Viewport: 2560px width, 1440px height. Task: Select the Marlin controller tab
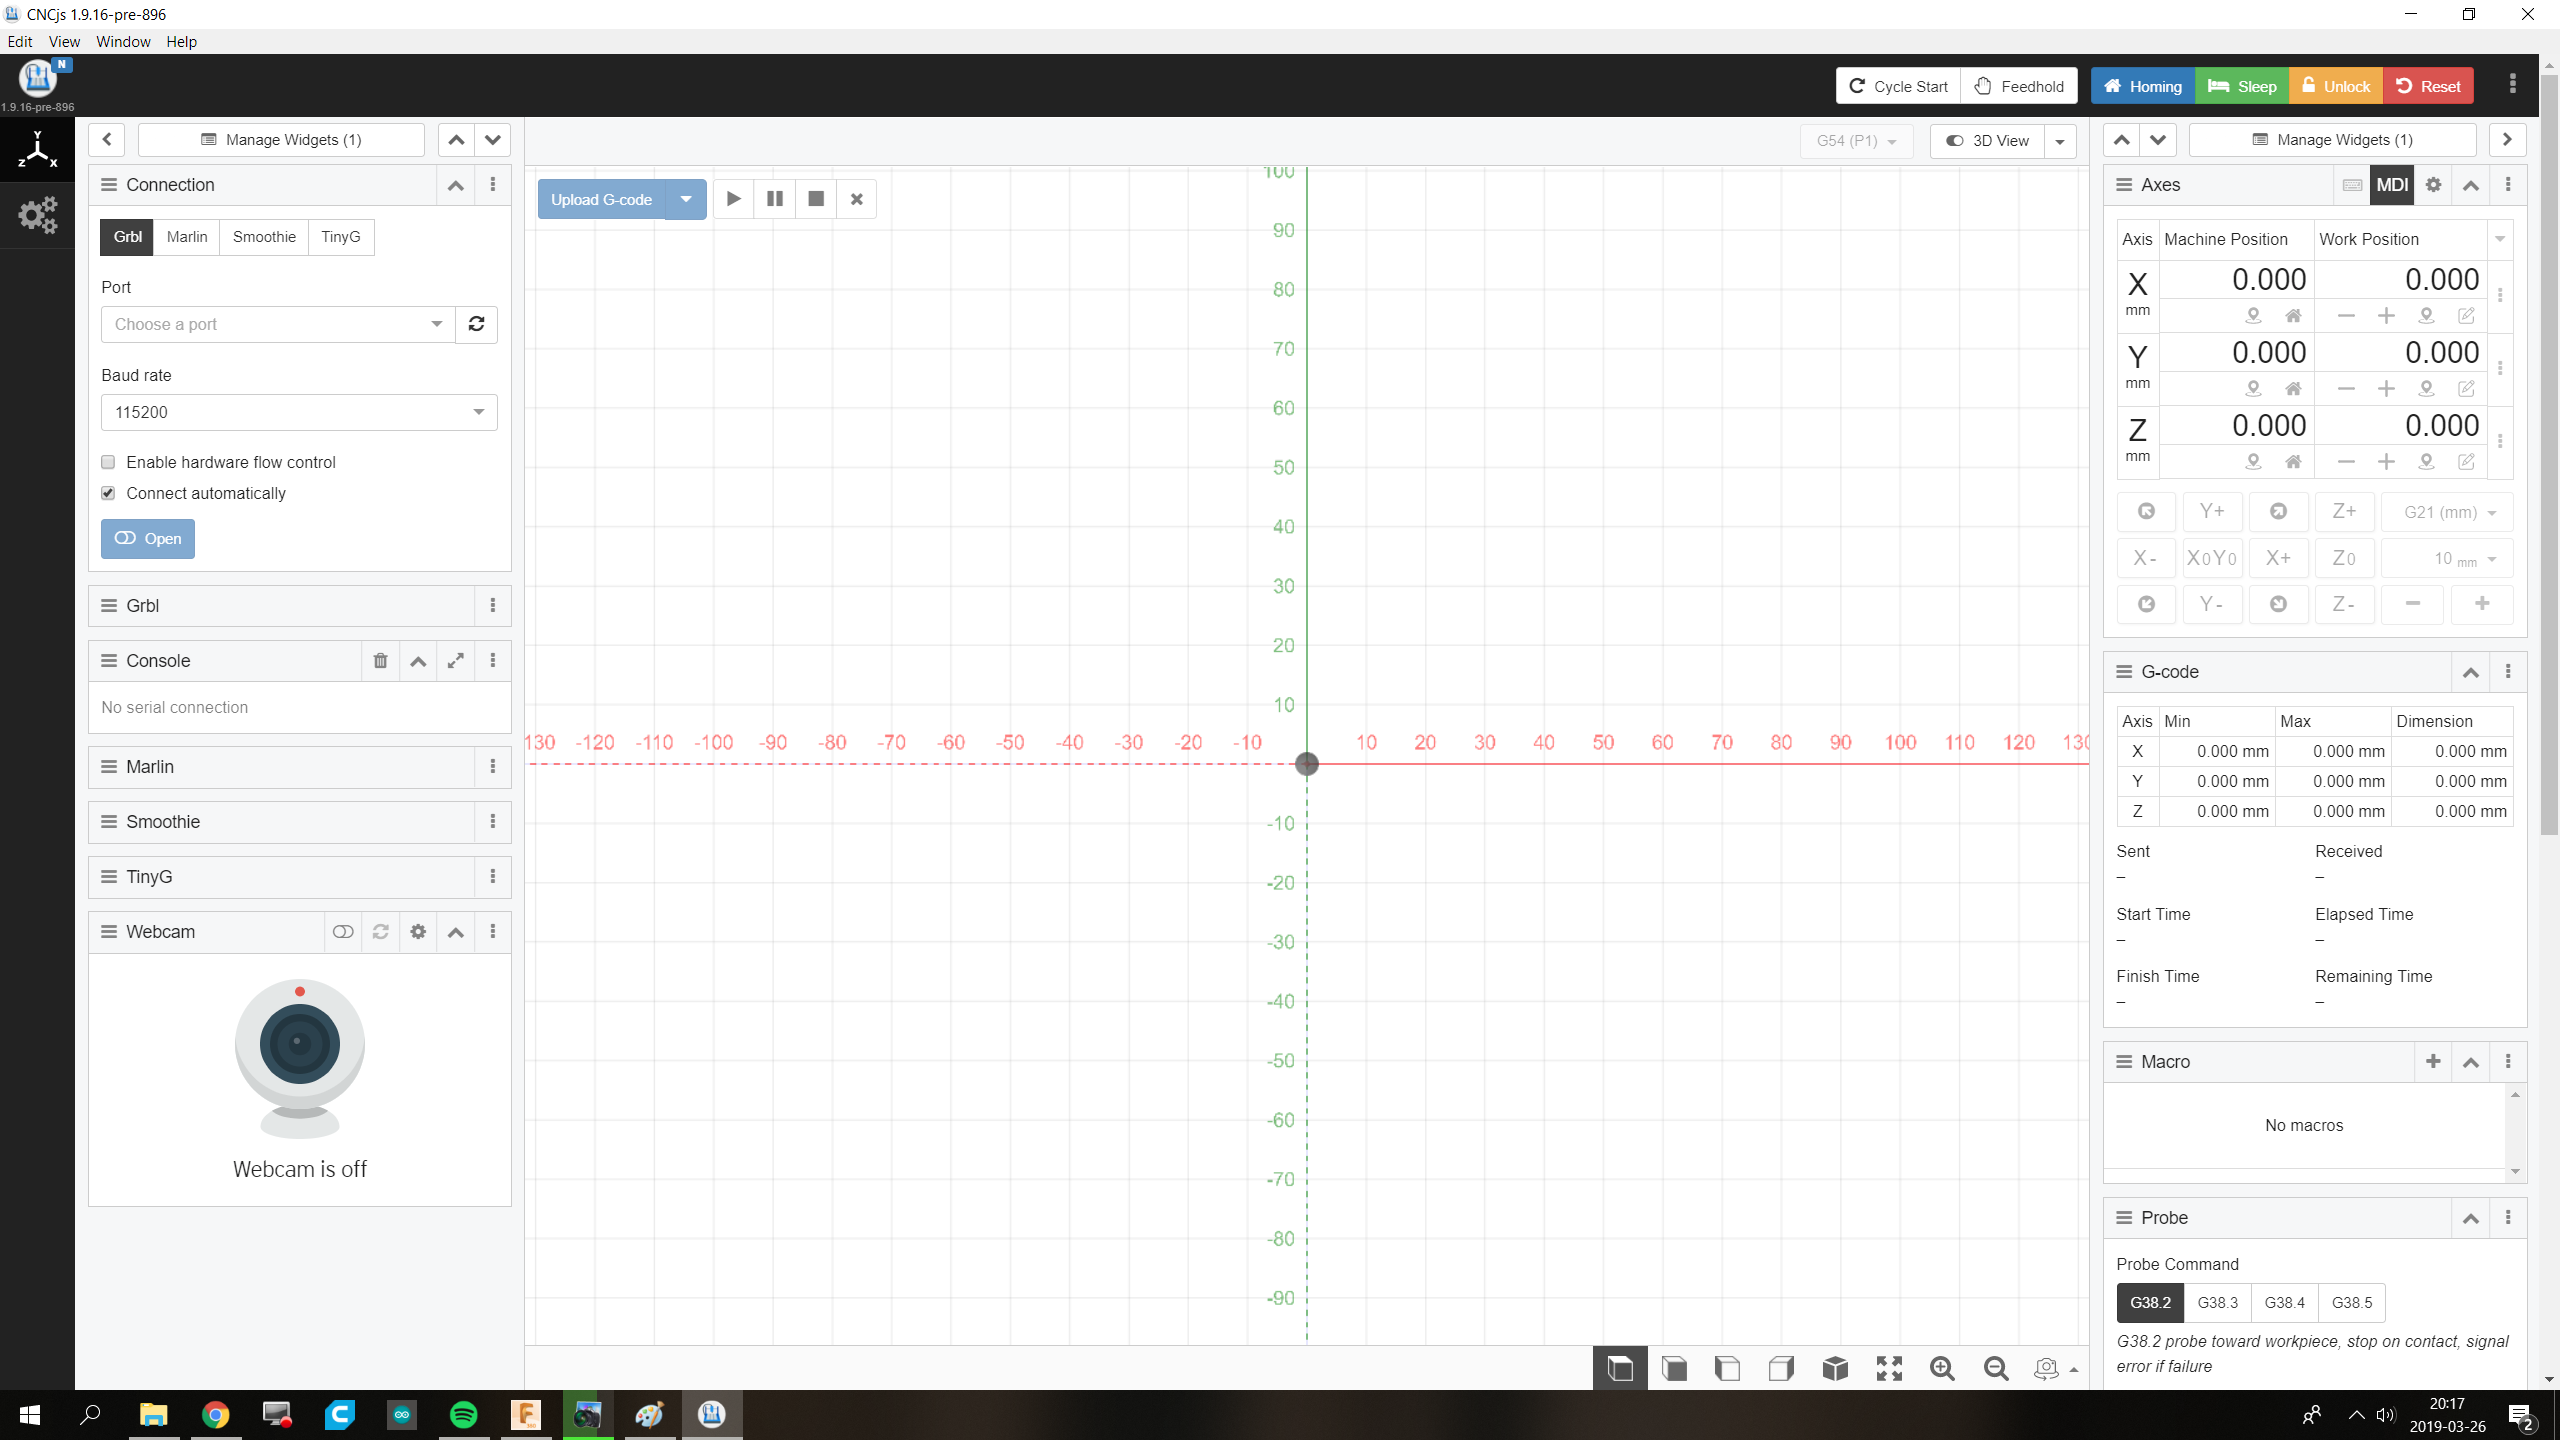tap(187, 237)
